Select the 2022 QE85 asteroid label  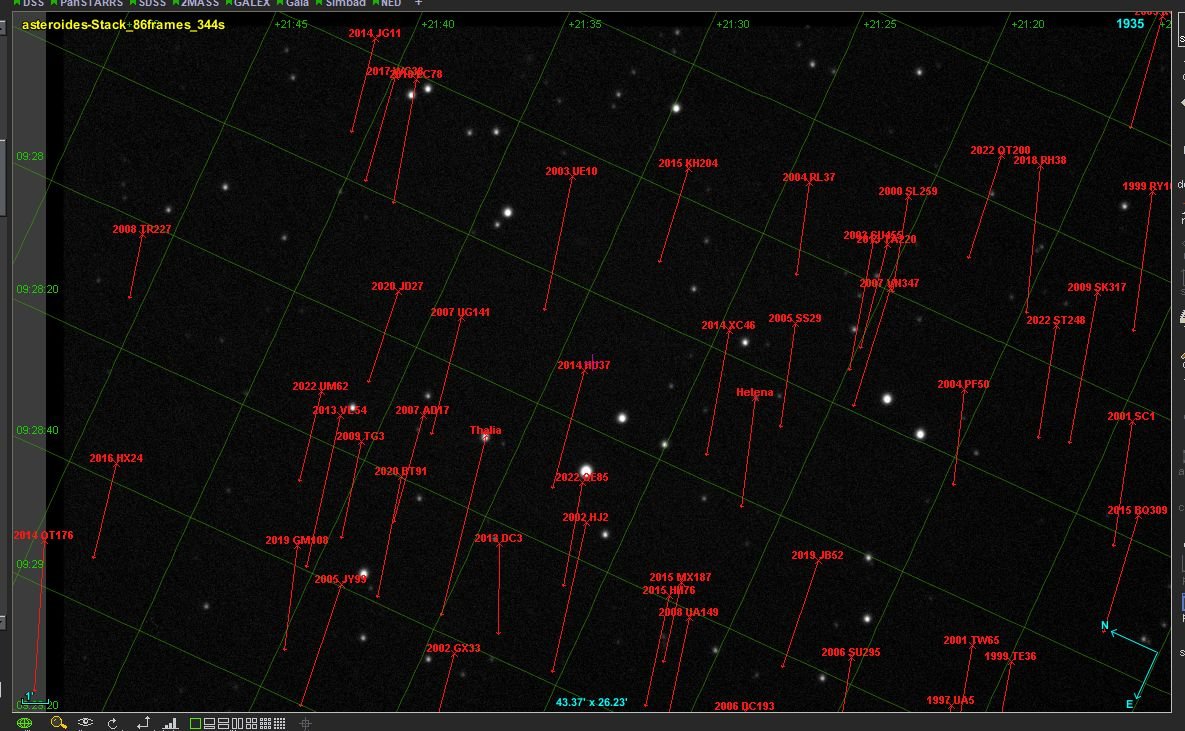581,477
